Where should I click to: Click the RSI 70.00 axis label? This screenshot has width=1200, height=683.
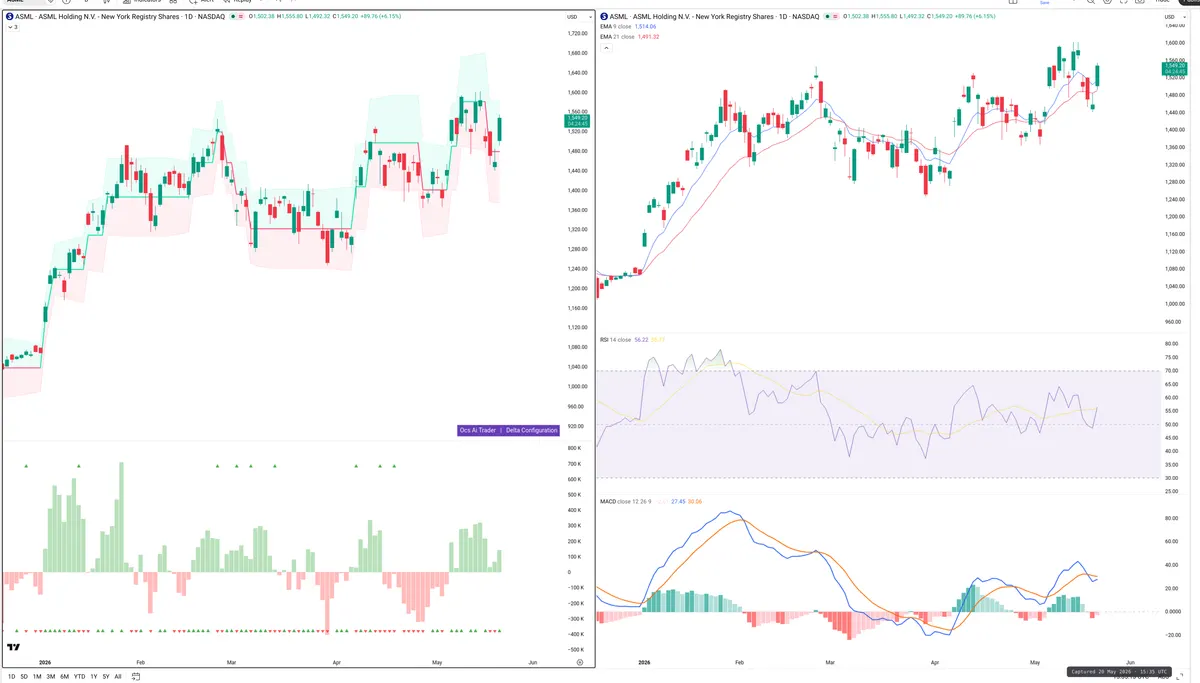[1172, 371]
